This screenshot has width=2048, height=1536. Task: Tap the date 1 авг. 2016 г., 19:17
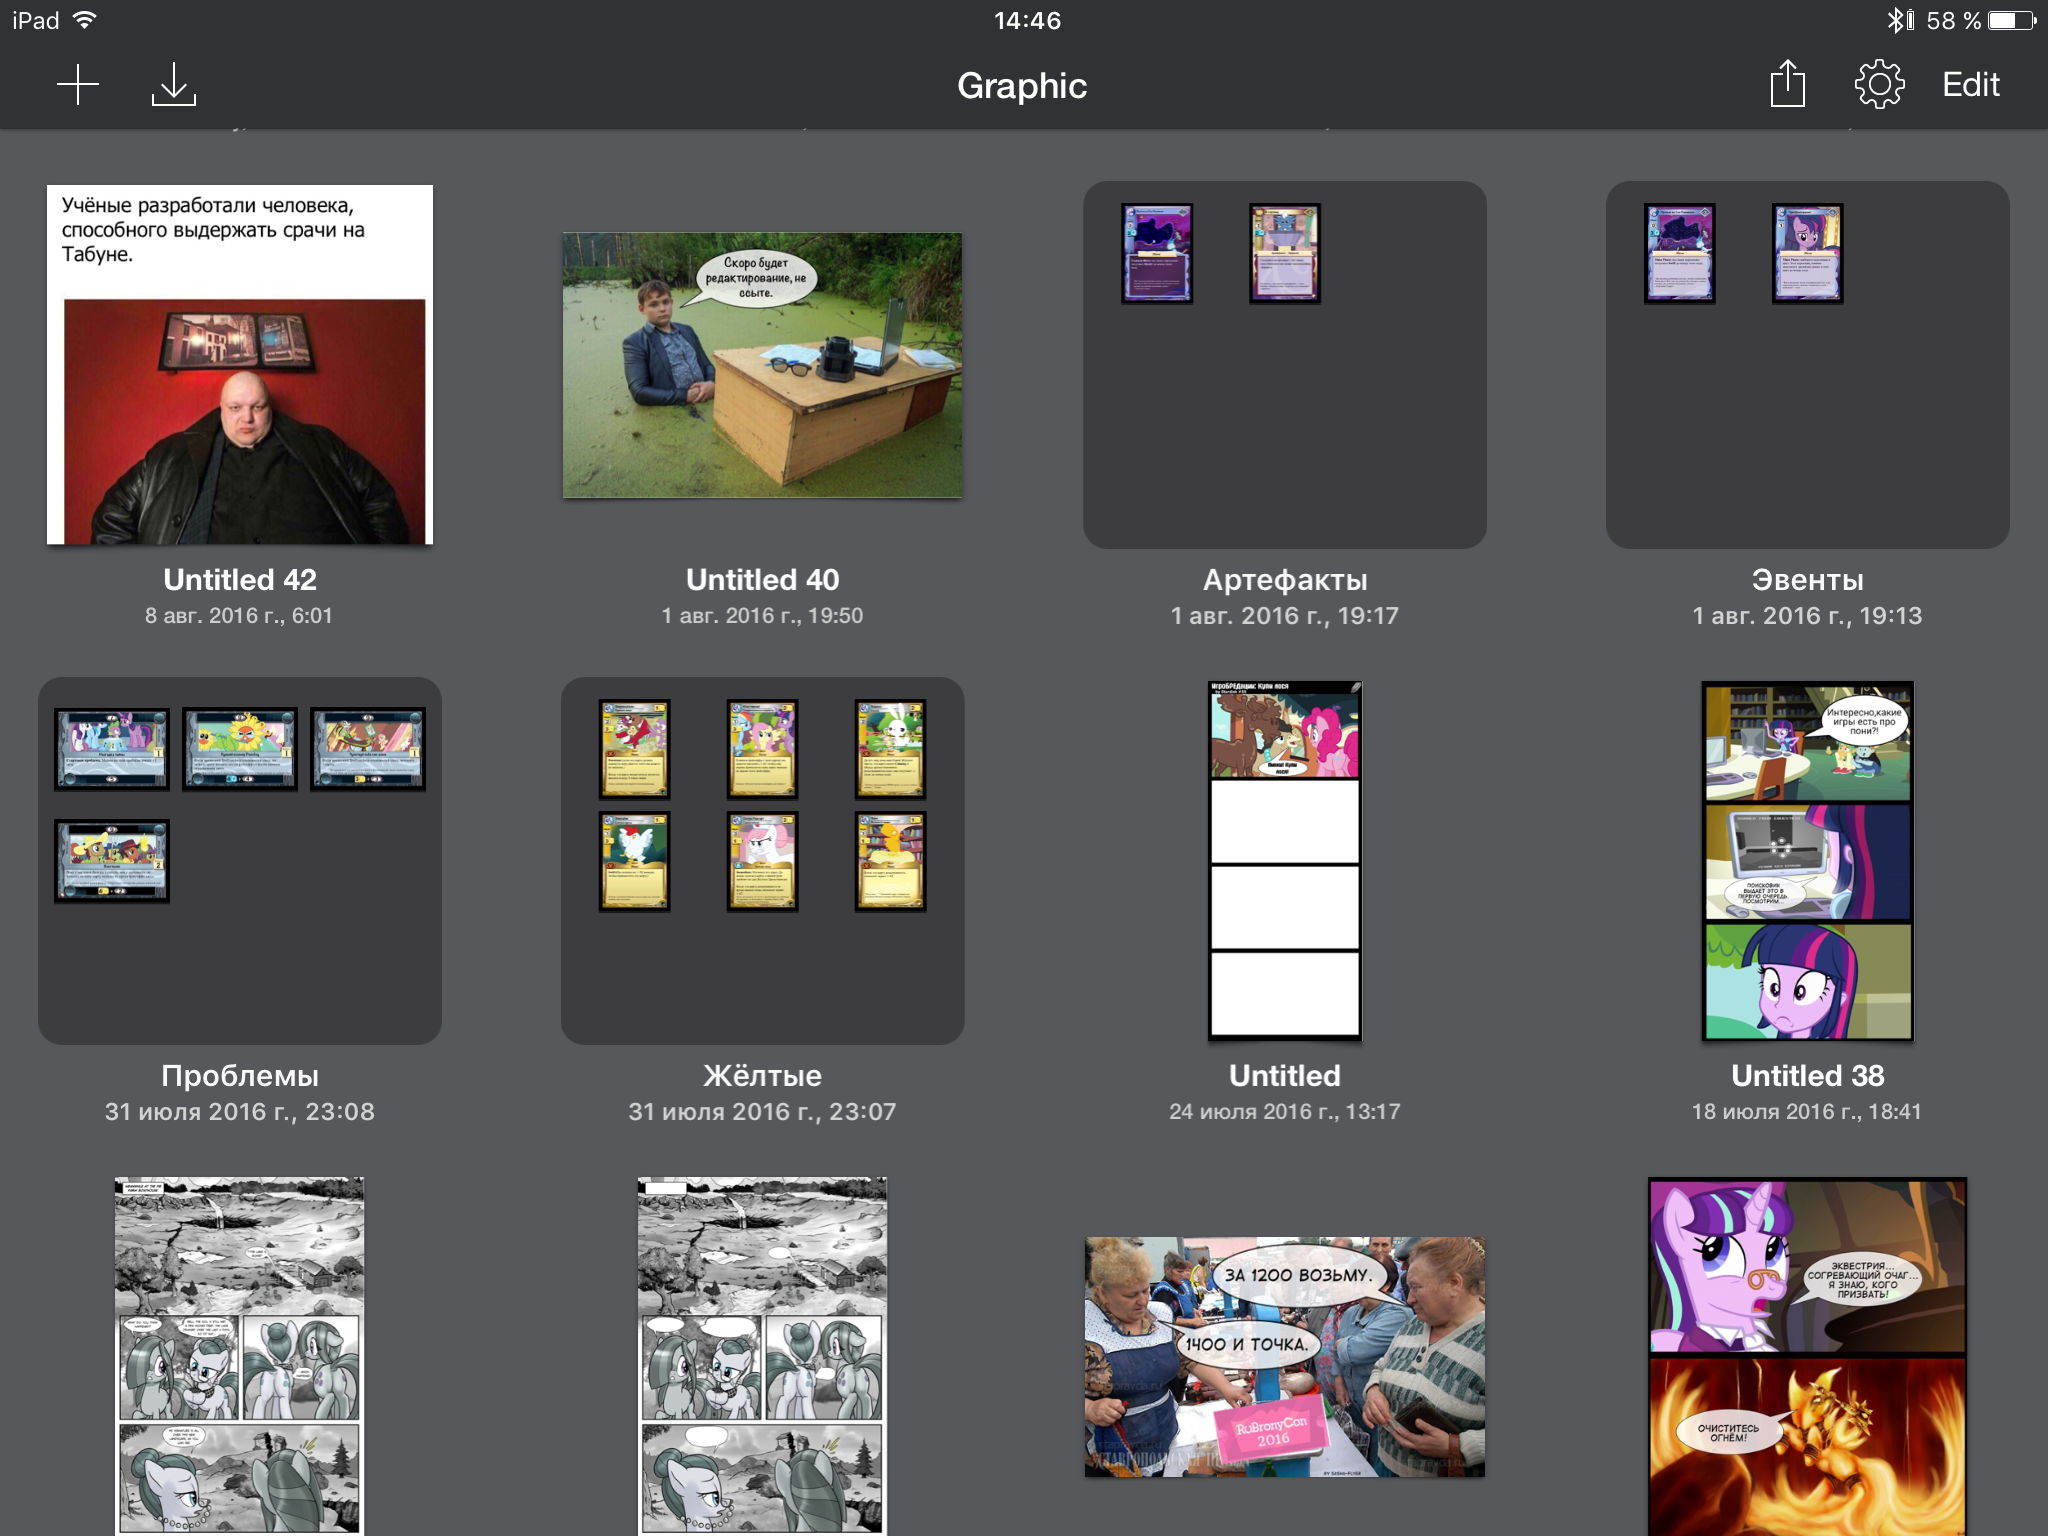pyautogui.click(x=1285, y=616)
